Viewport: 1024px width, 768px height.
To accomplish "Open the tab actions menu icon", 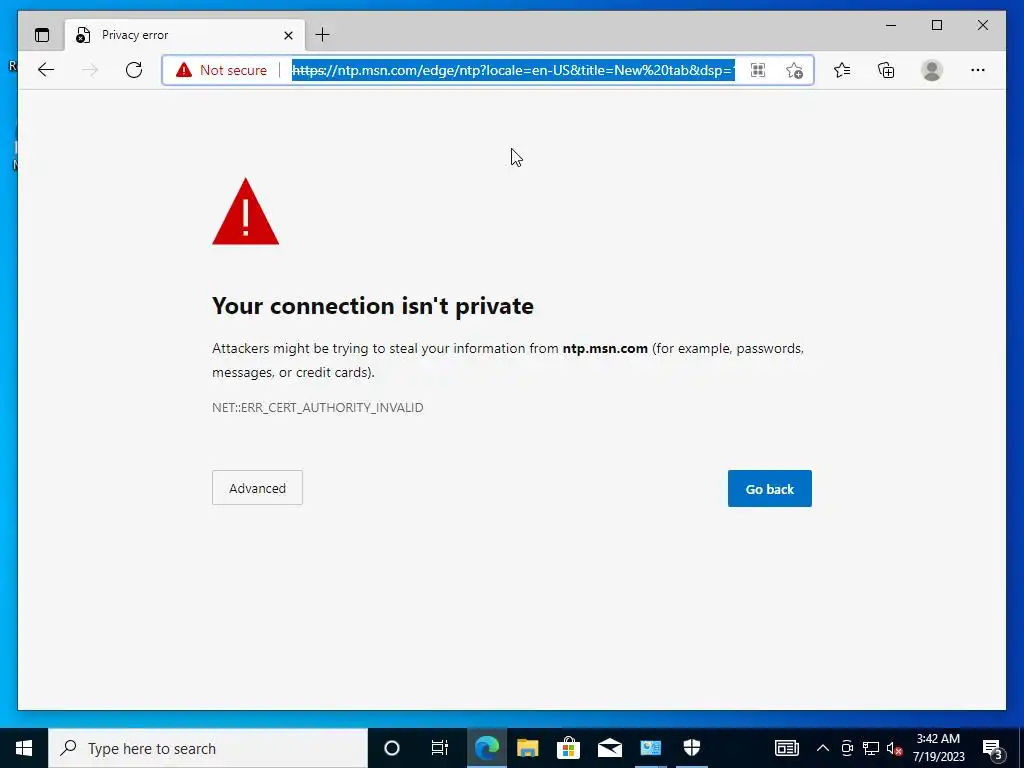I will 42,35.
